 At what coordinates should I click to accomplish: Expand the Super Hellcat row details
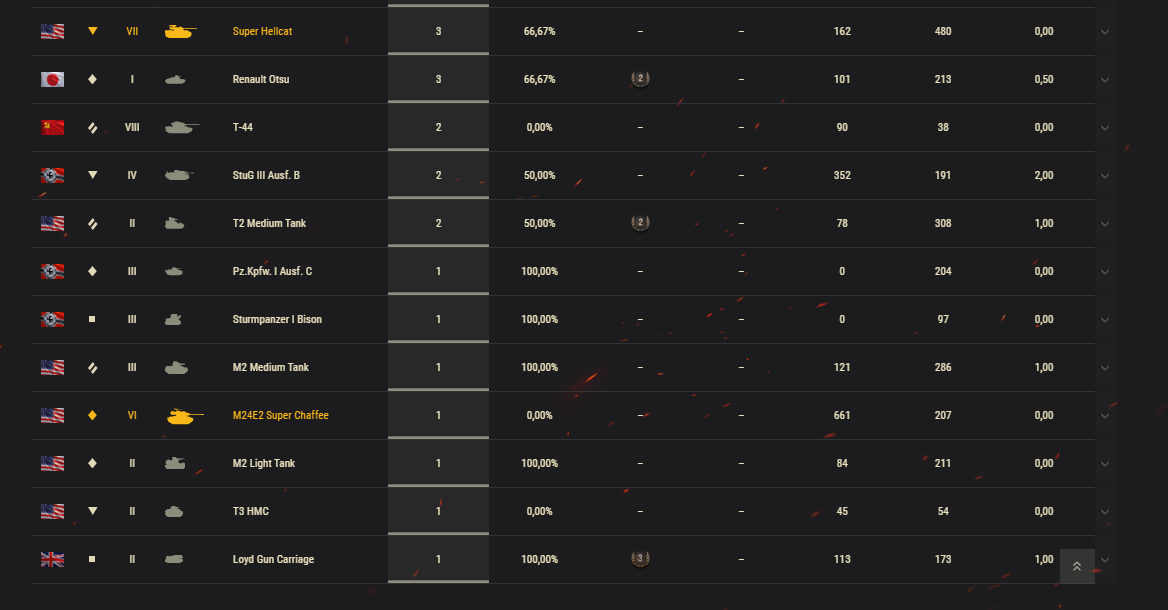pyautogui.click(x=1105, y=32)
